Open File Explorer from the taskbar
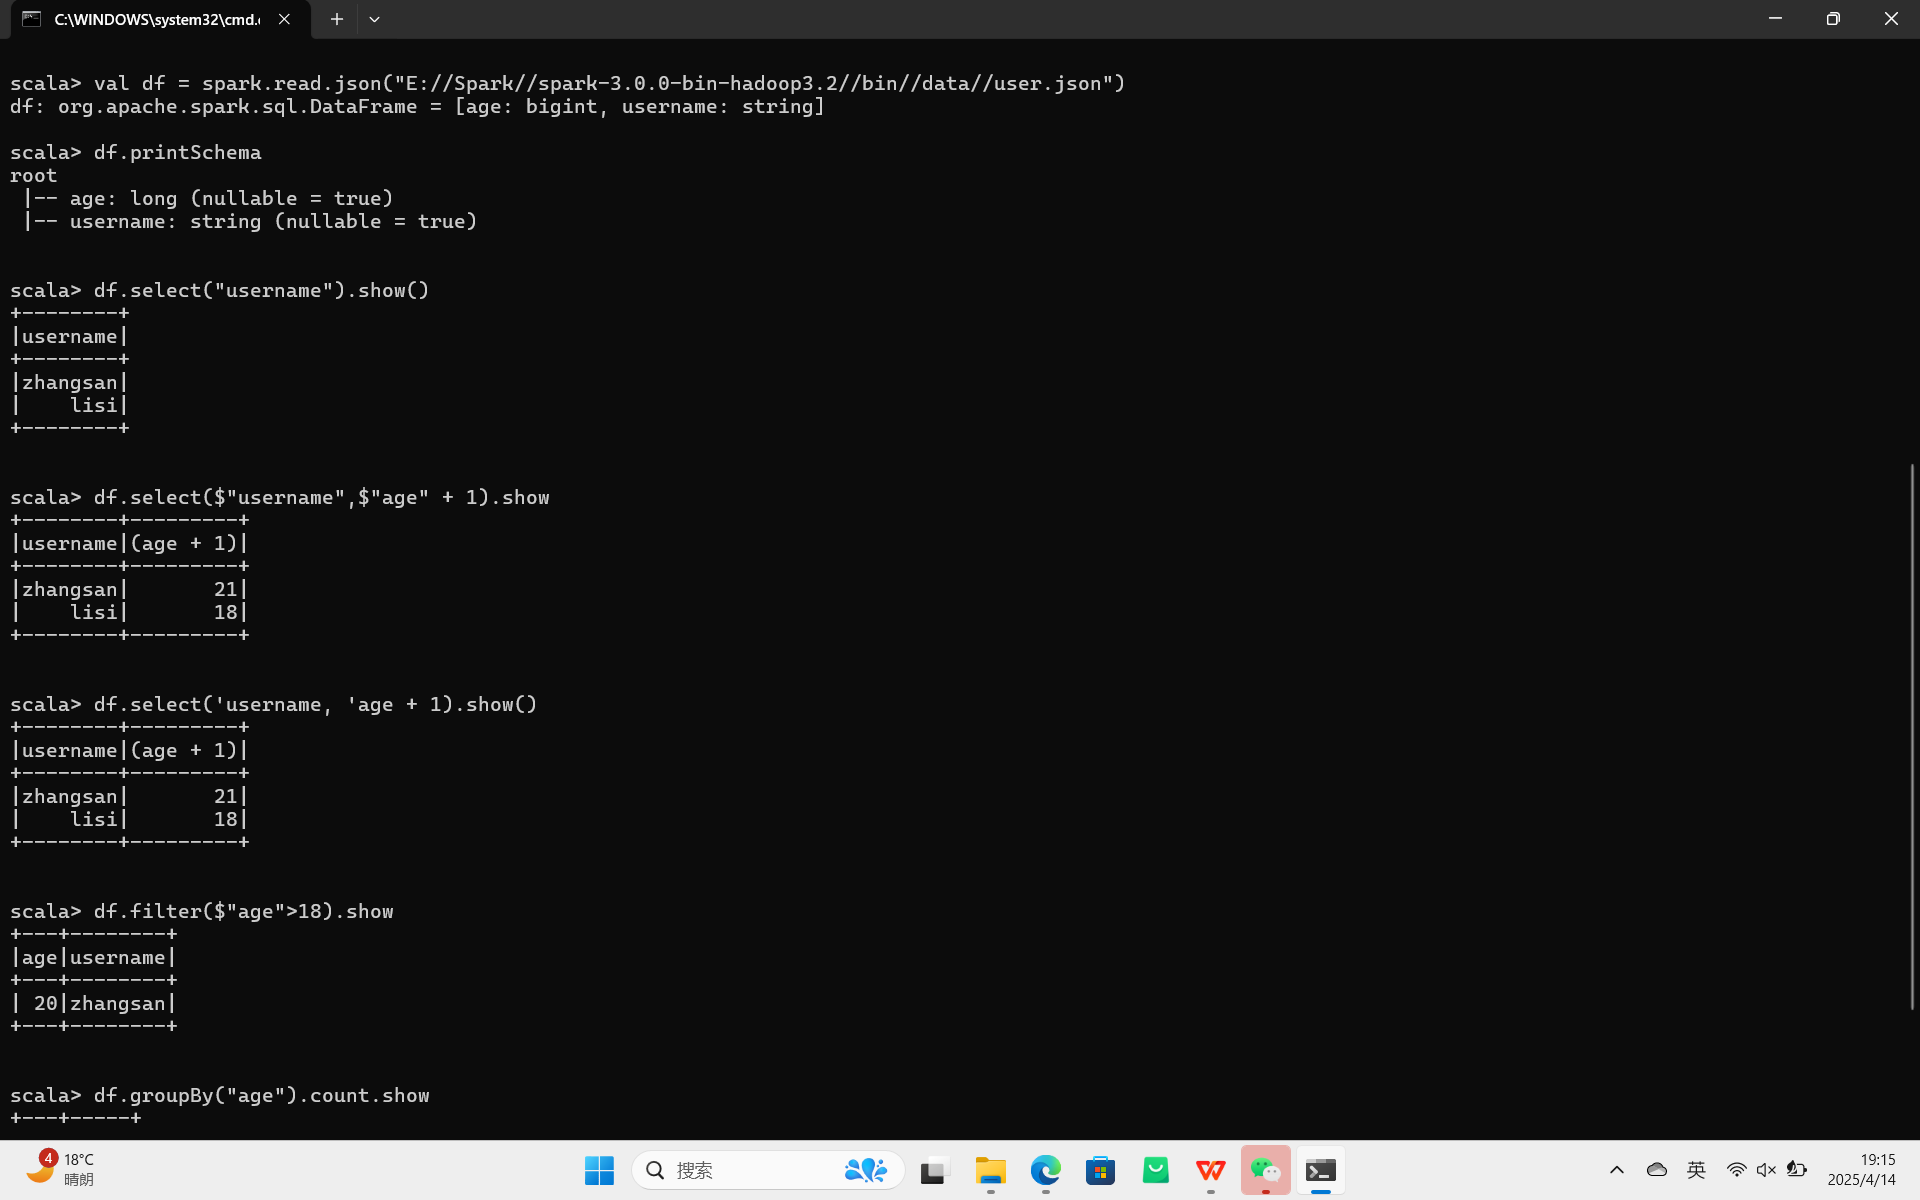1920x1200 pixels. click(x=990, y=1170)
